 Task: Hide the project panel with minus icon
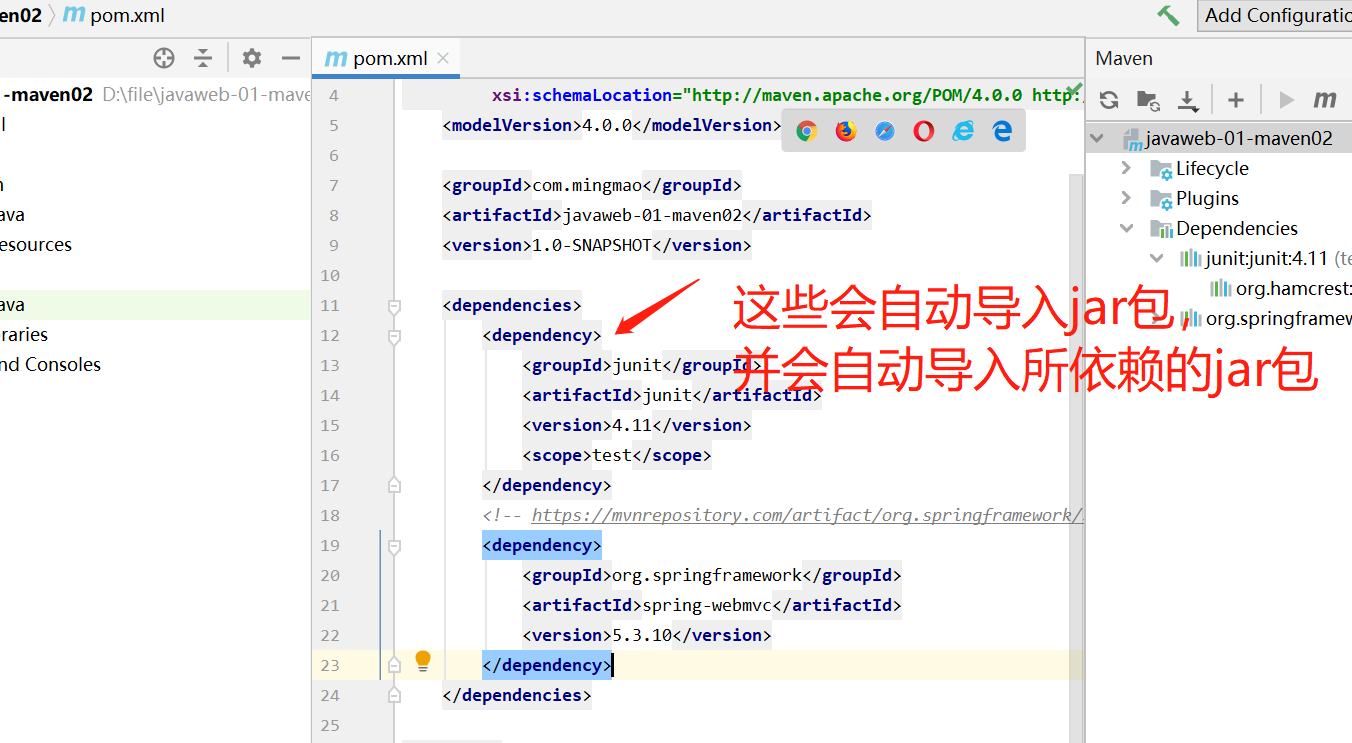(291, 58)
